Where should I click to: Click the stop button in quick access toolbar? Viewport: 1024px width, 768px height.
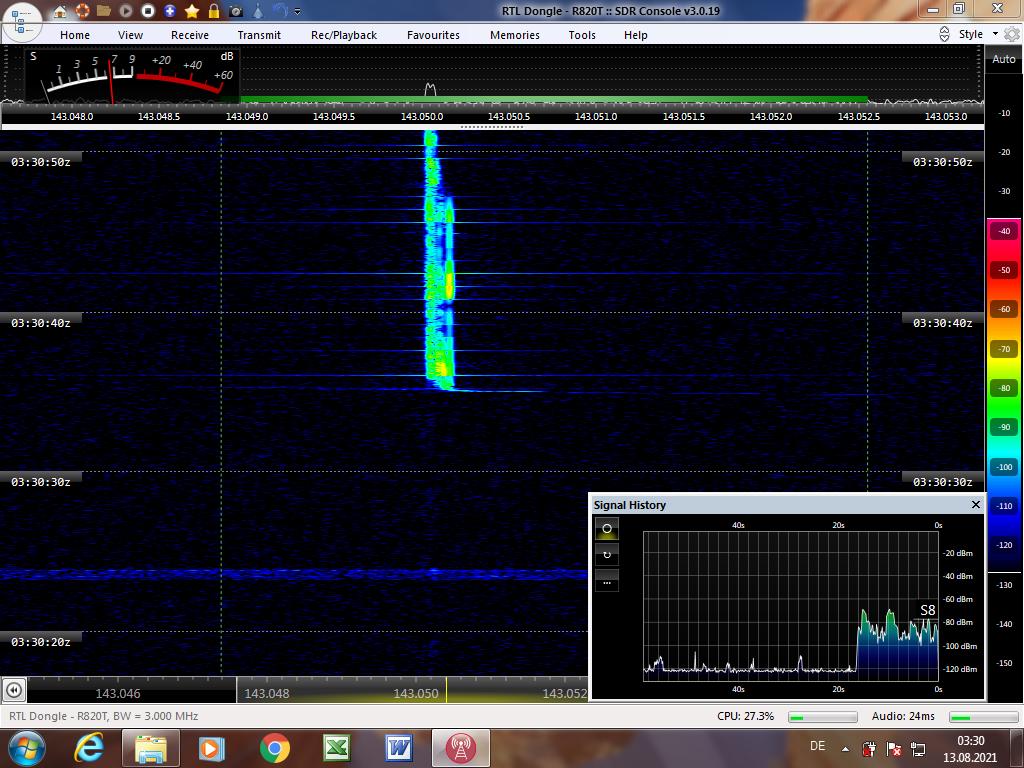pyautogui.click(x=148, y=11)
